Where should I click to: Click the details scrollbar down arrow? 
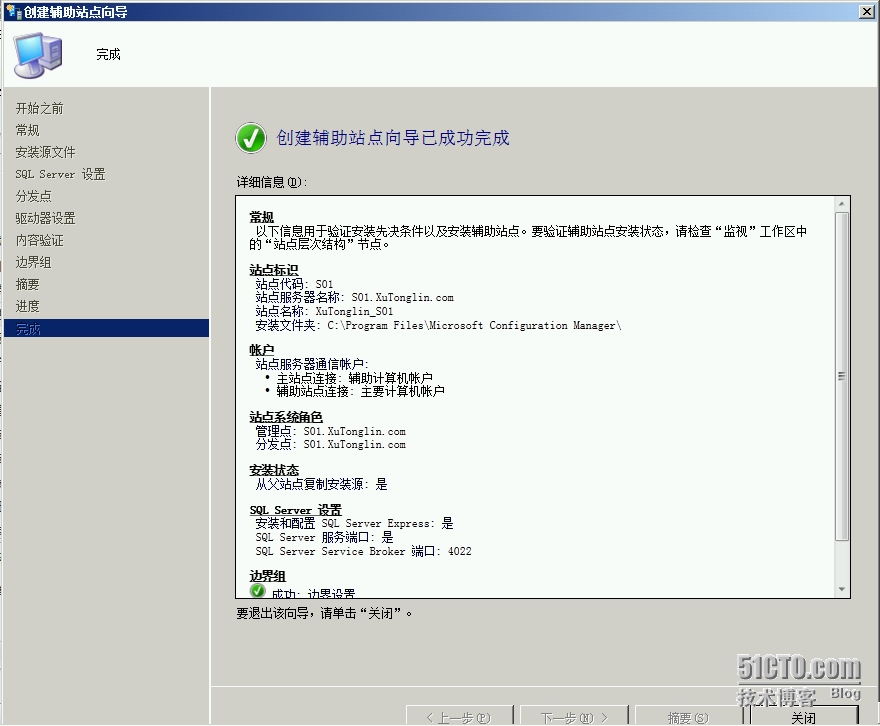[x=841, y=590]
